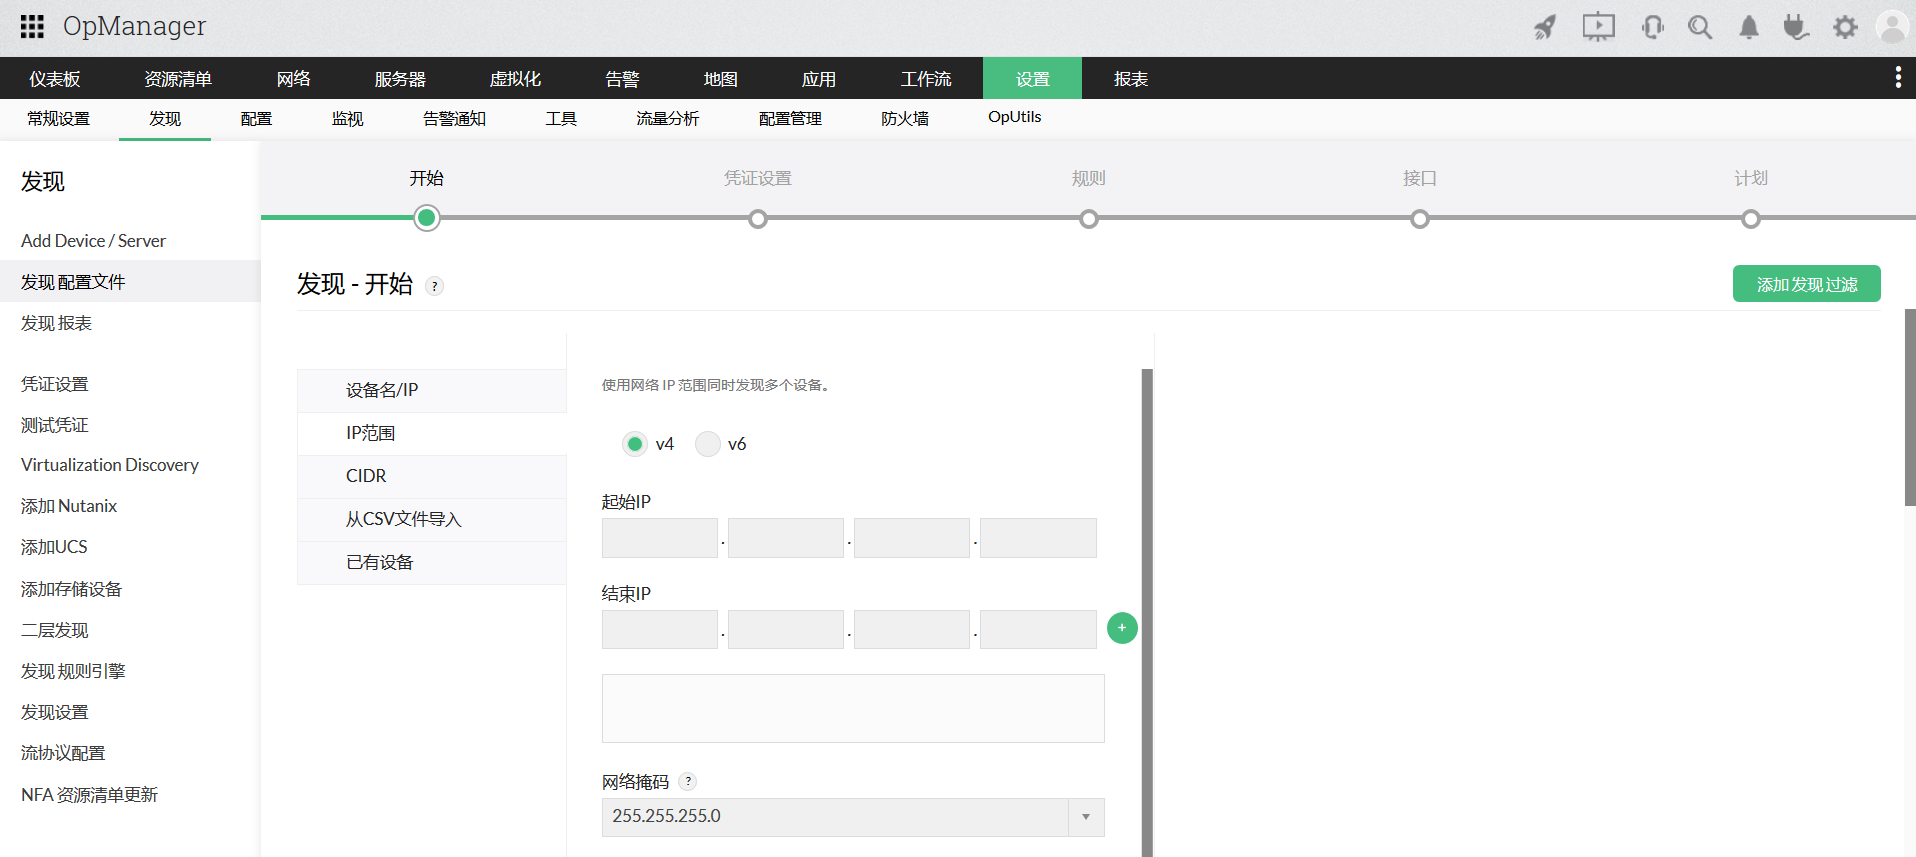Click help icon beside 发现 - 开始
Viewport: 1916px width, 857px height.
coord(434,286)
